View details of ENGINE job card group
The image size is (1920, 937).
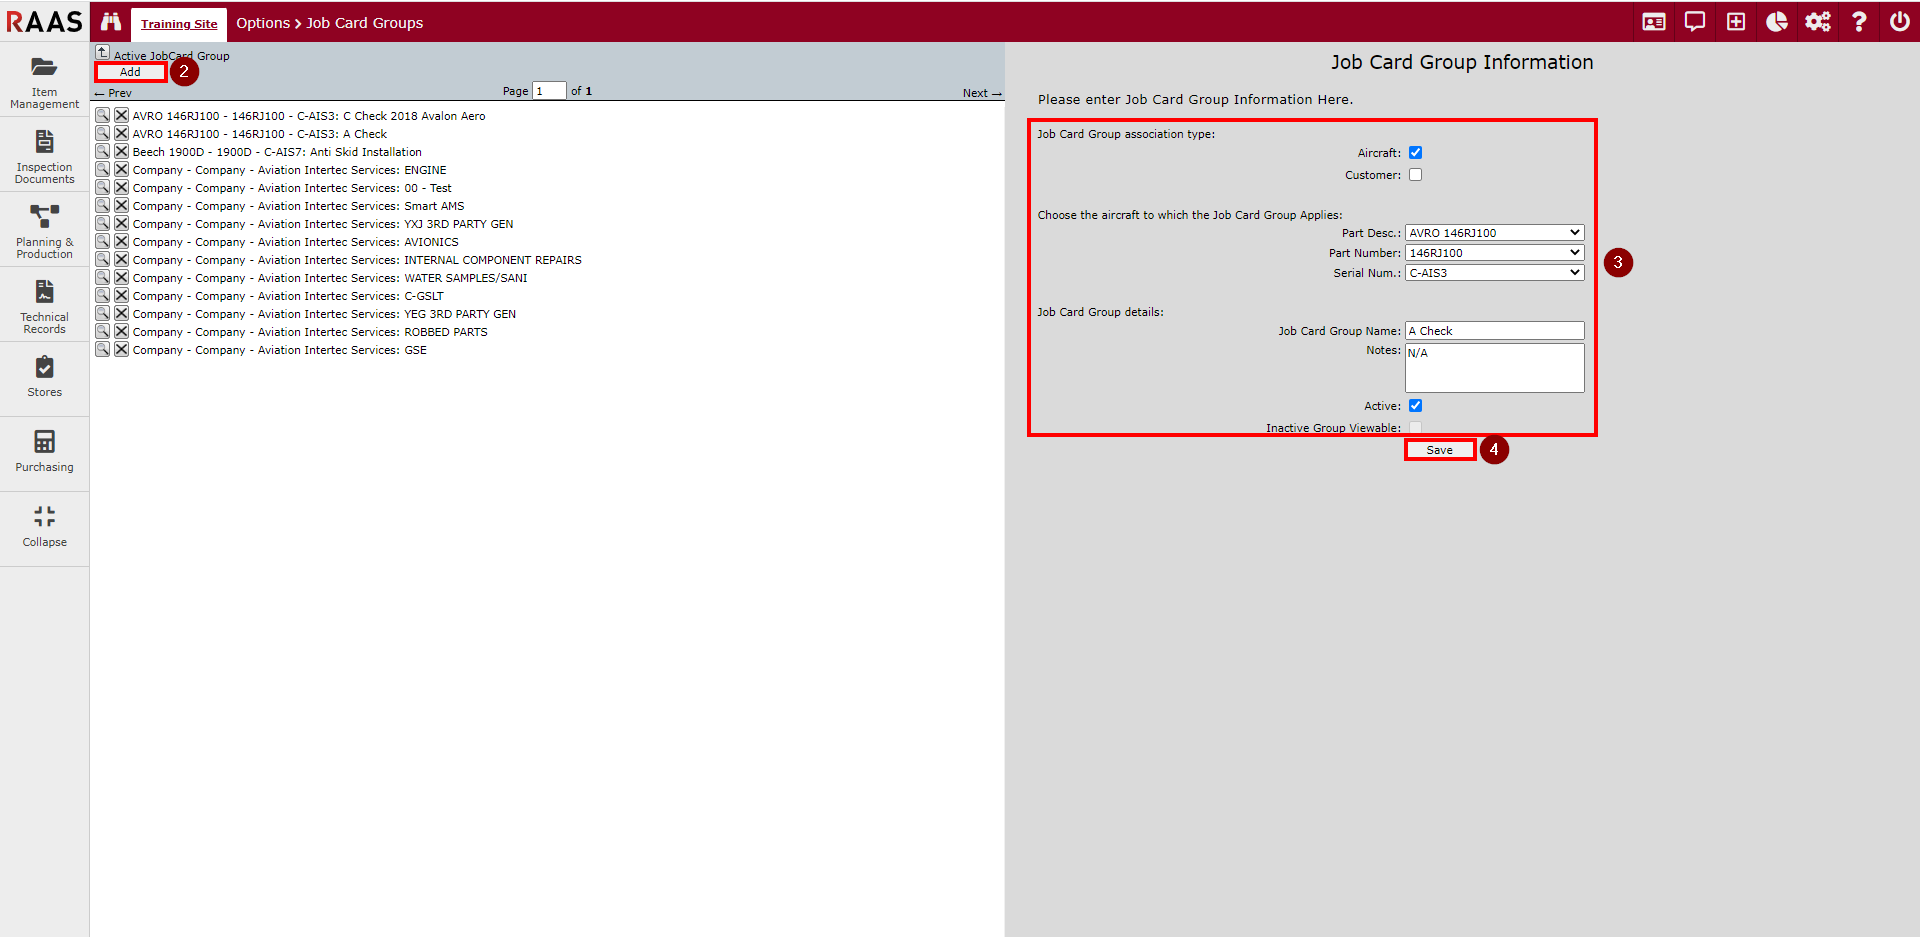(102, 170)
